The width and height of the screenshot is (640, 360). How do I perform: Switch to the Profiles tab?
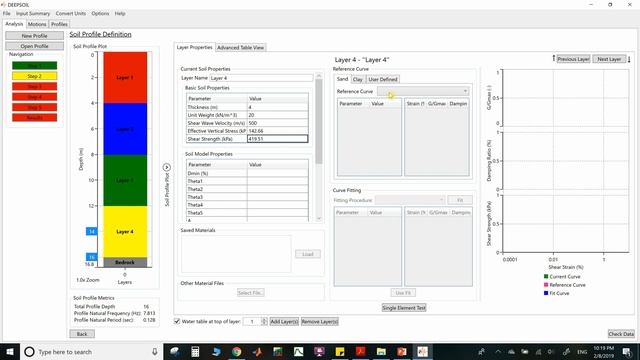(59, 24)
